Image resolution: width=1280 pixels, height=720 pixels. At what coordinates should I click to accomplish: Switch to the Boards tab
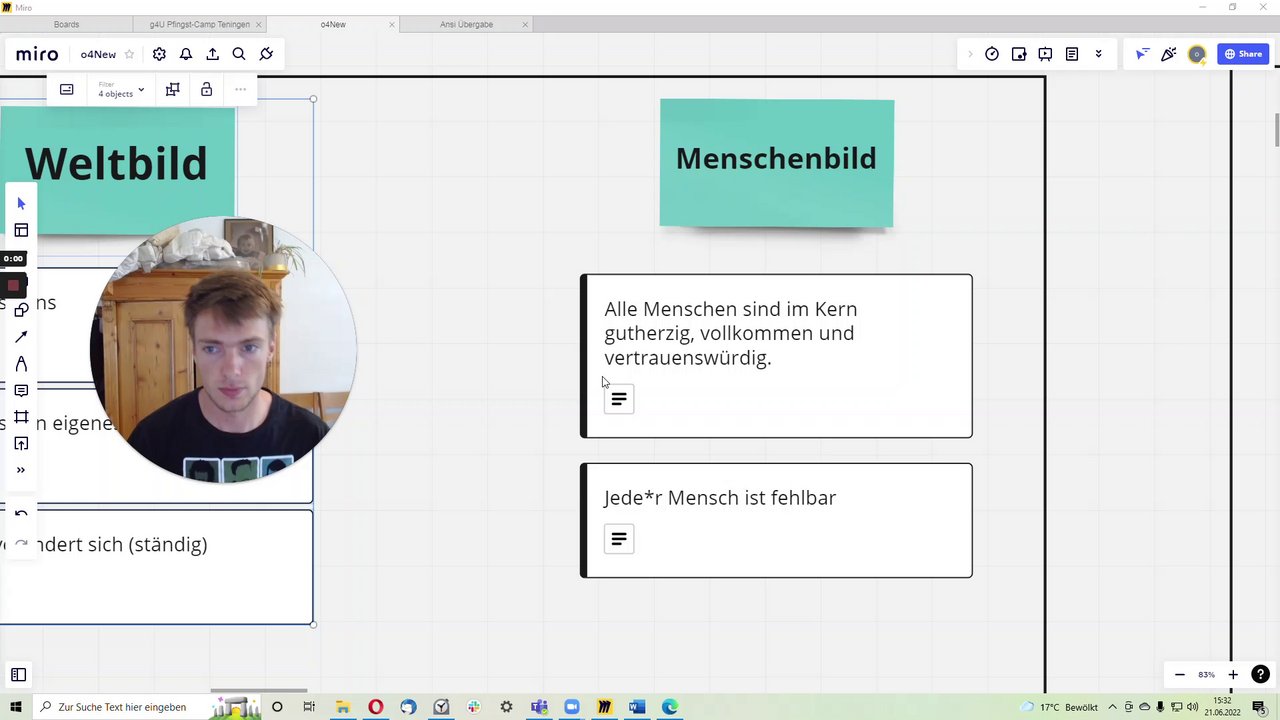tap(66, 24)
